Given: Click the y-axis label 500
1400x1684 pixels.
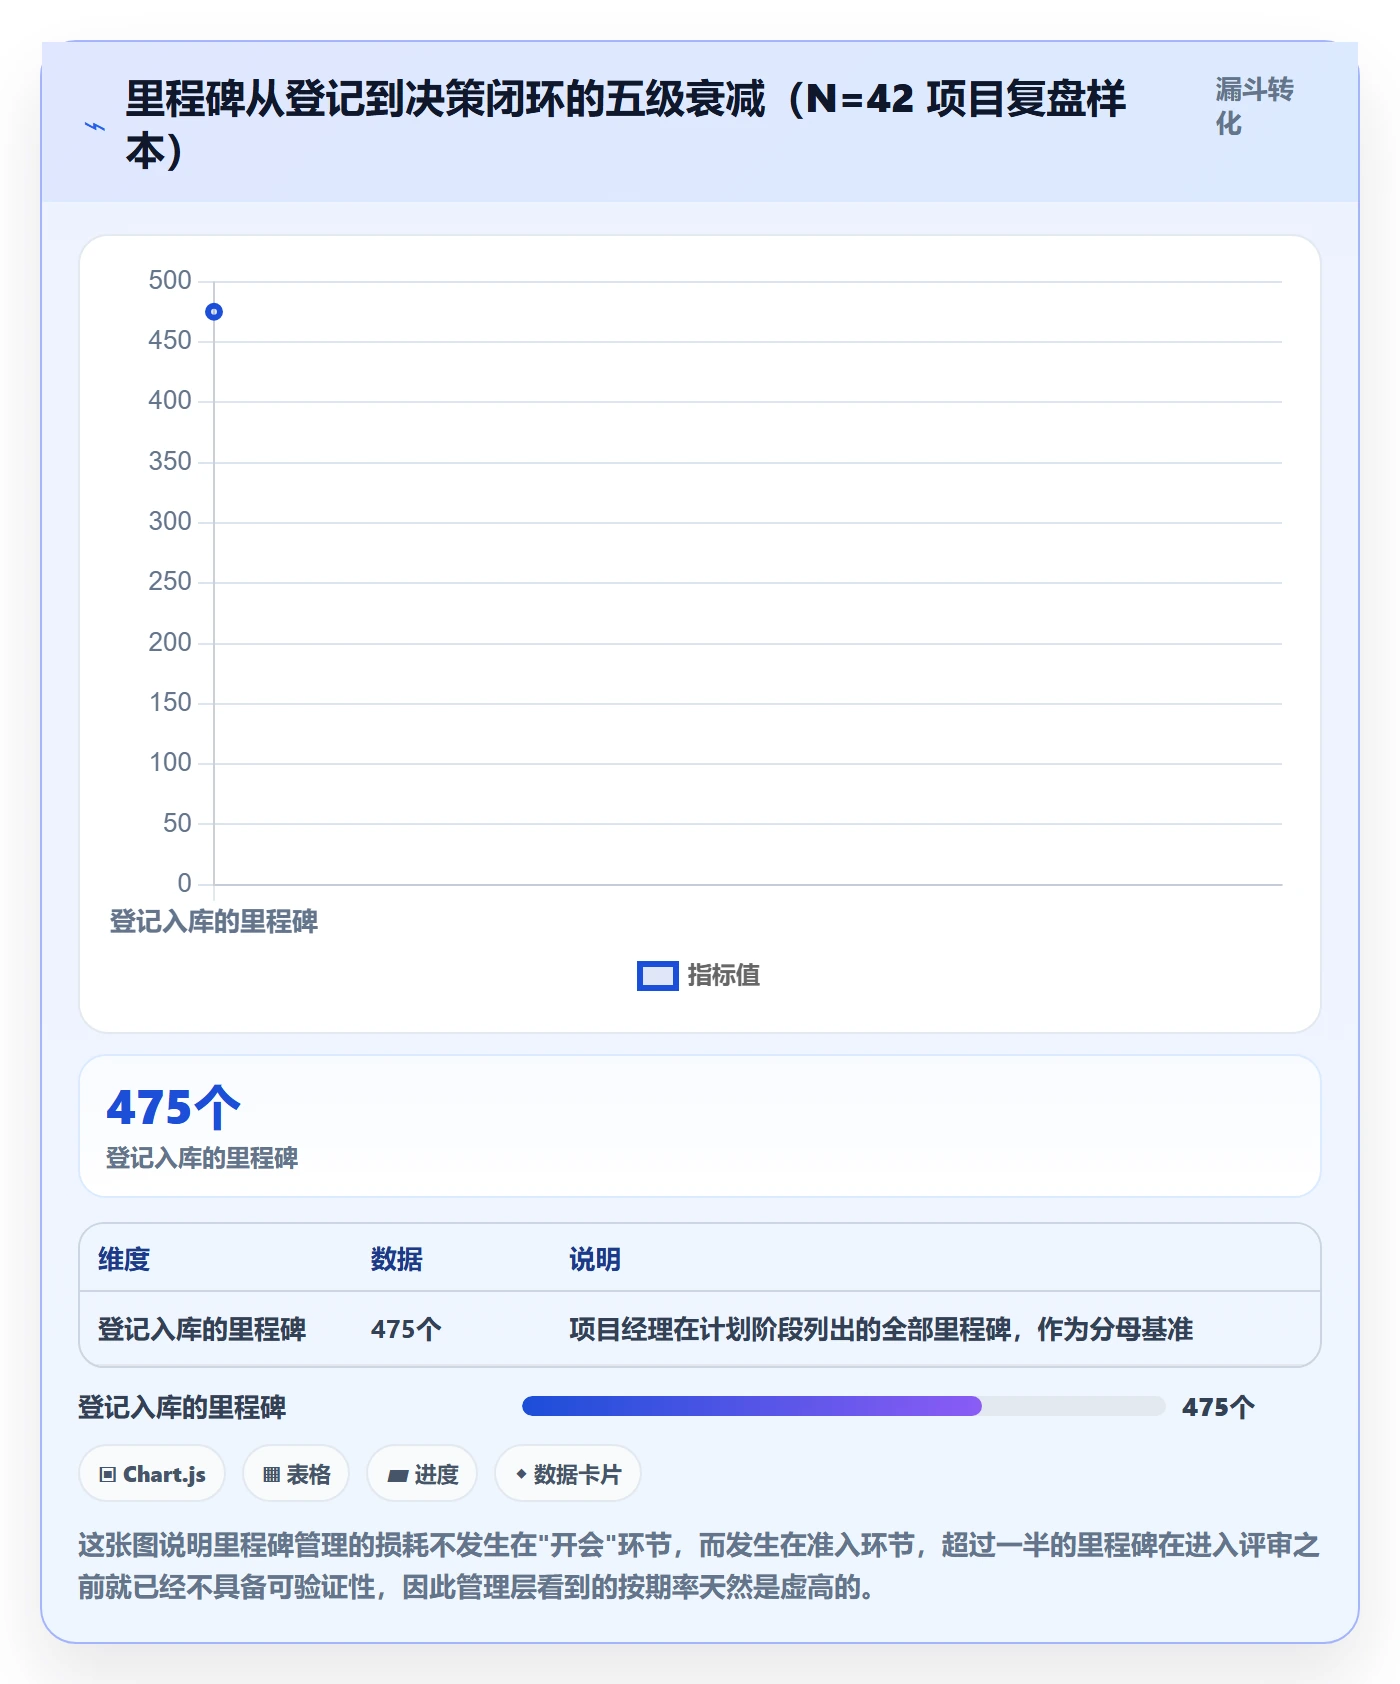Looking at the screenshot, I should point(170,281).
